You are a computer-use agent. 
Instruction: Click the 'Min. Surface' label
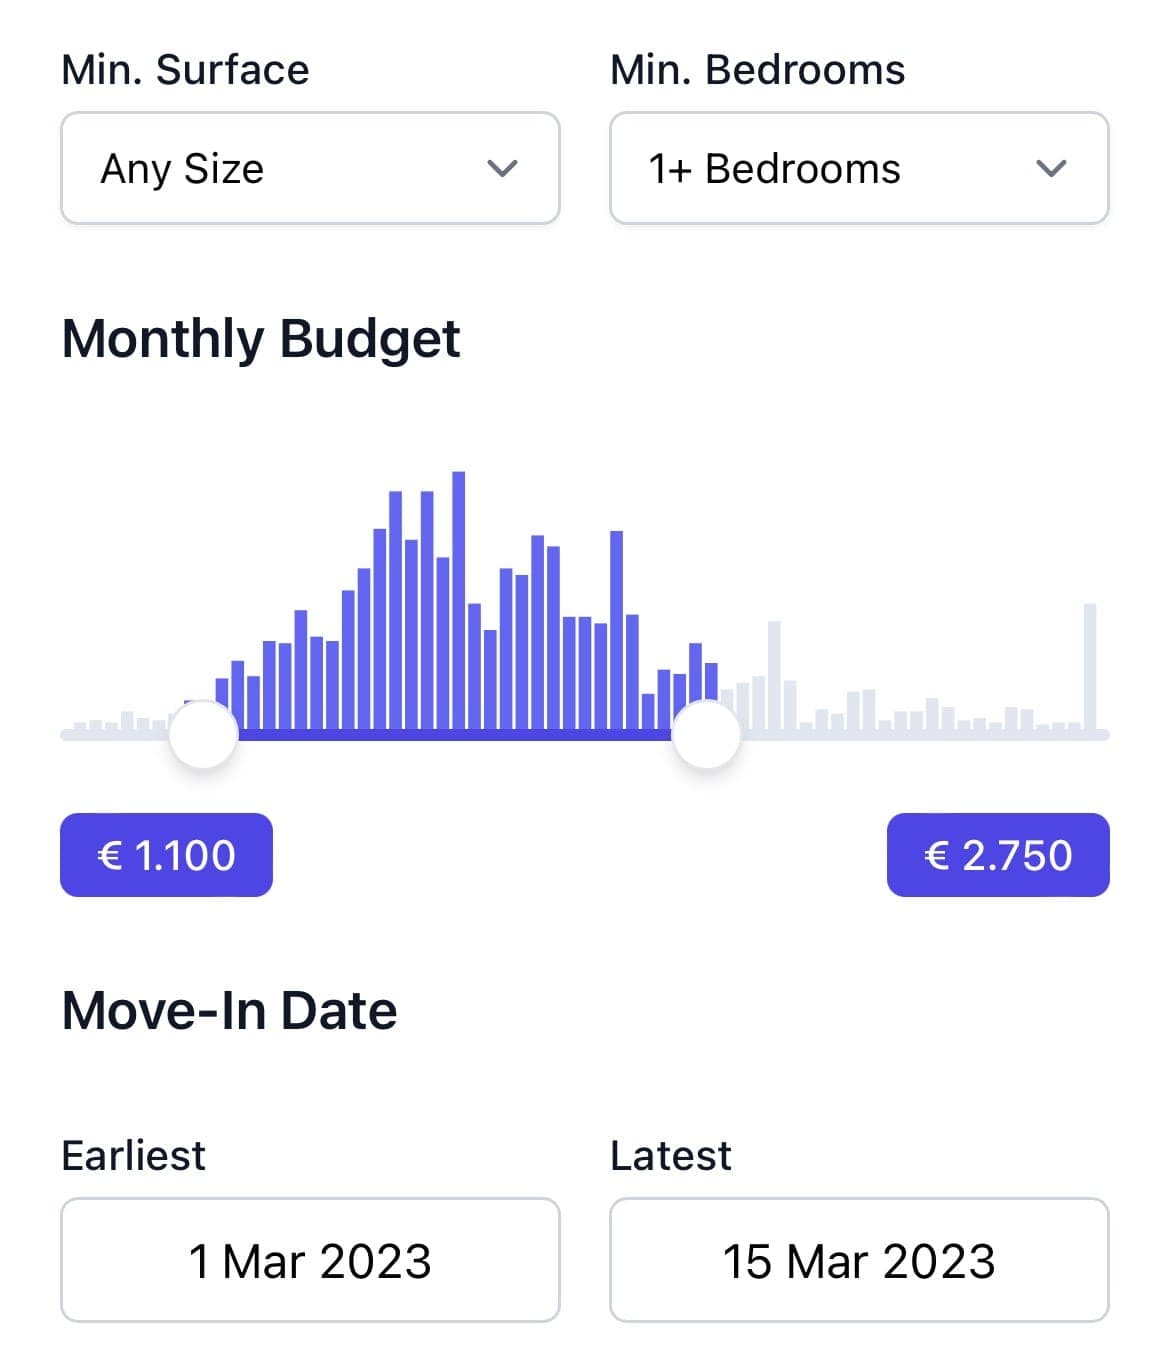point(185,70)
